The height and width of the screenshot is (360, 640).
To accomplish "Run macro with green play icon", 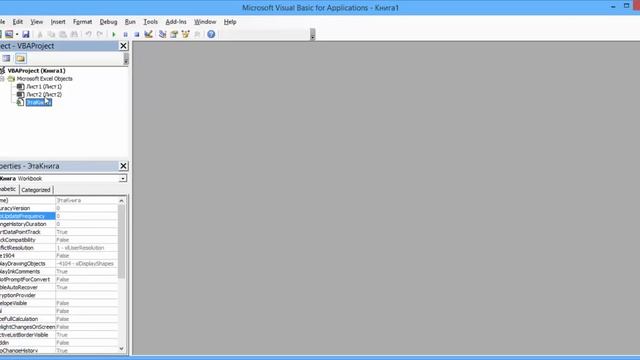I will coord(114,34).
